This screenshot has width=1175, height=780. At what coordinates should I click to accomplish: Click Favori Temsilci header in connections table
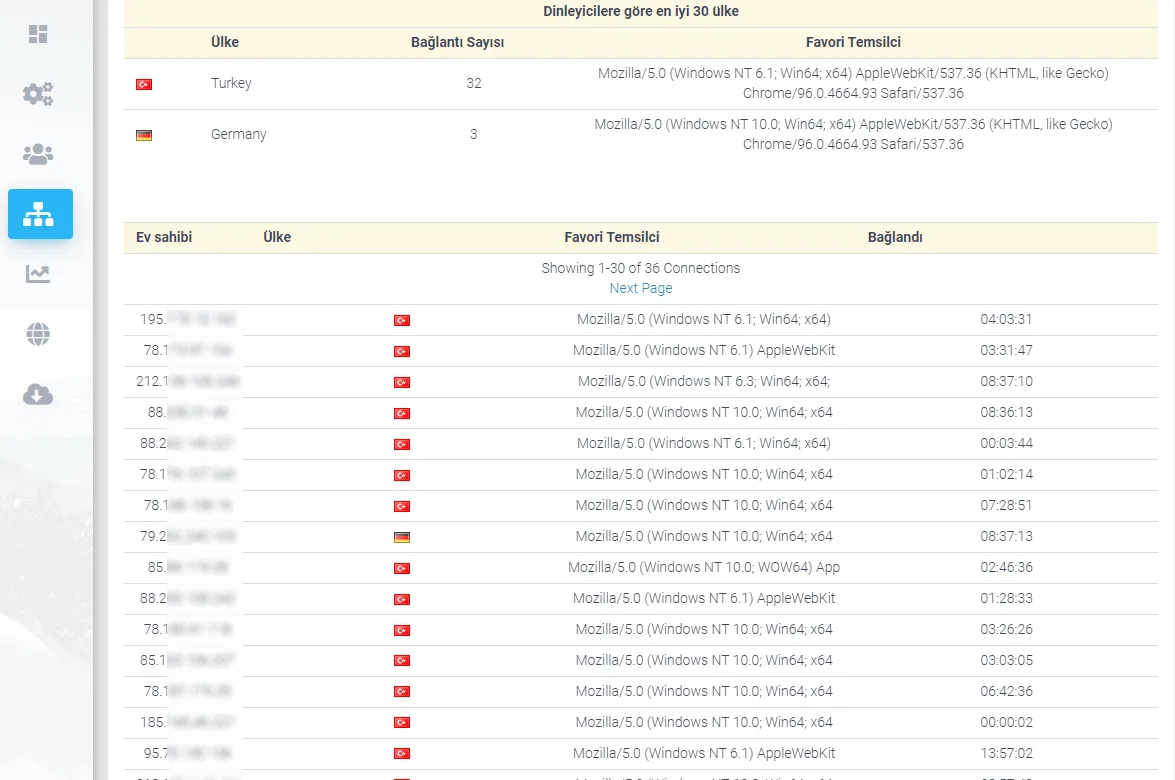pos(611,237)
